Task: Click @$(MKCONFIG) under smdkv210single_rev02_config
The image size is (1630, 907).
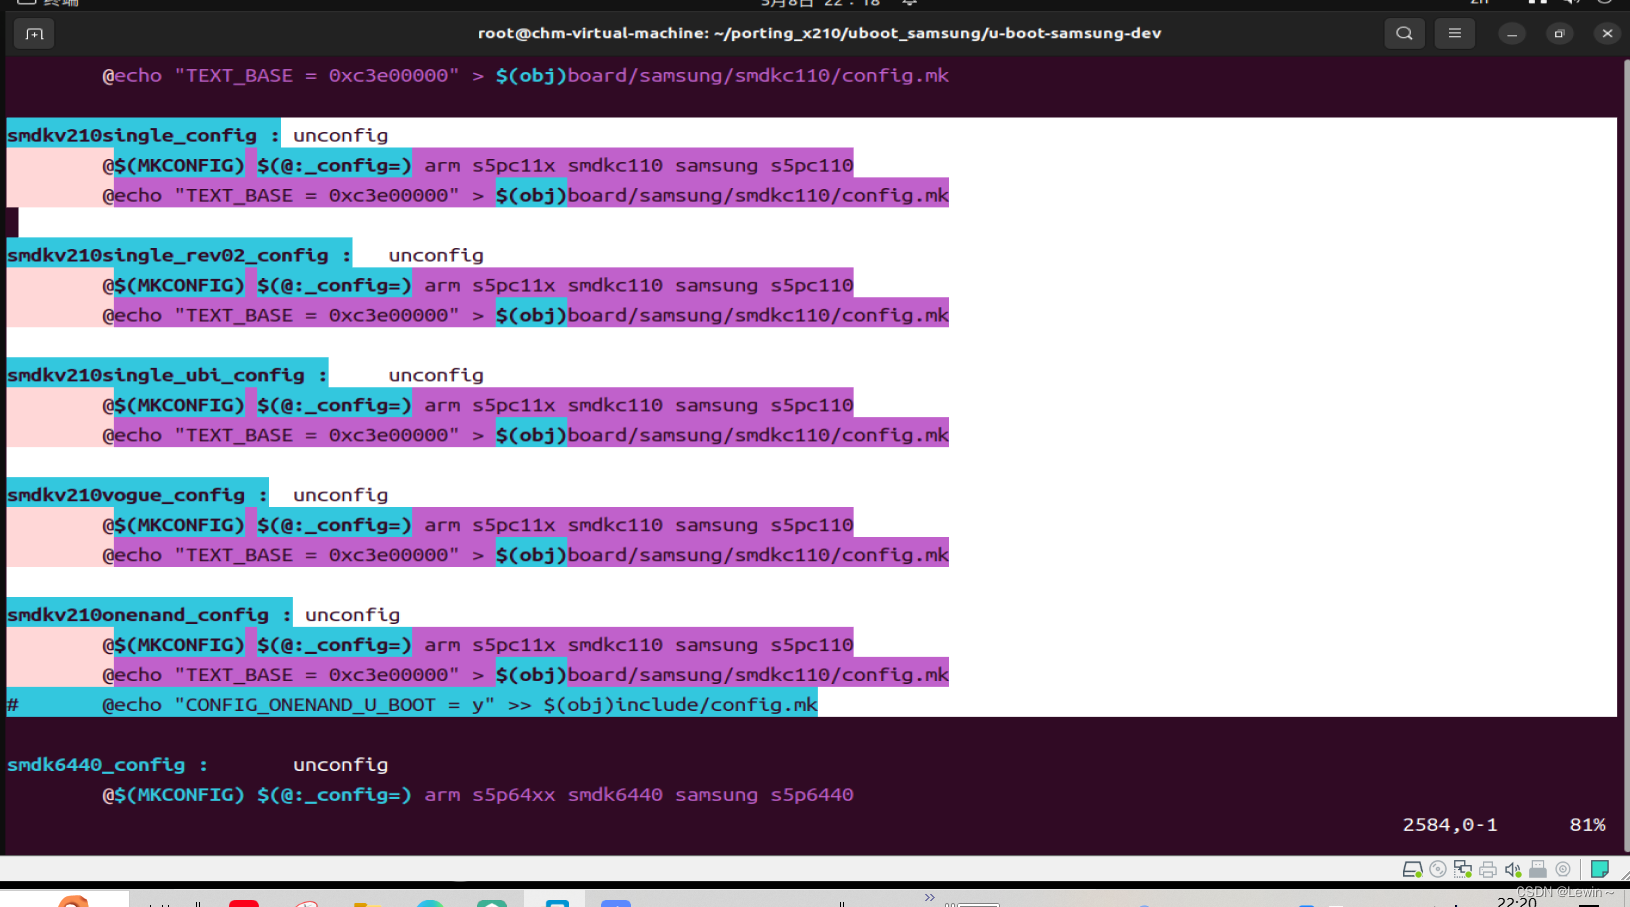Action: [x=173, y=285]
